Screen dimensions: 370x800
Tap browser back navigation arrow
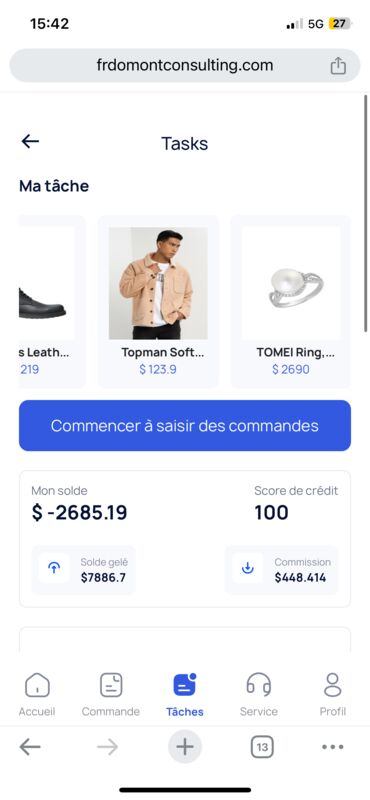pyautogui.click(x=30, y=747)
